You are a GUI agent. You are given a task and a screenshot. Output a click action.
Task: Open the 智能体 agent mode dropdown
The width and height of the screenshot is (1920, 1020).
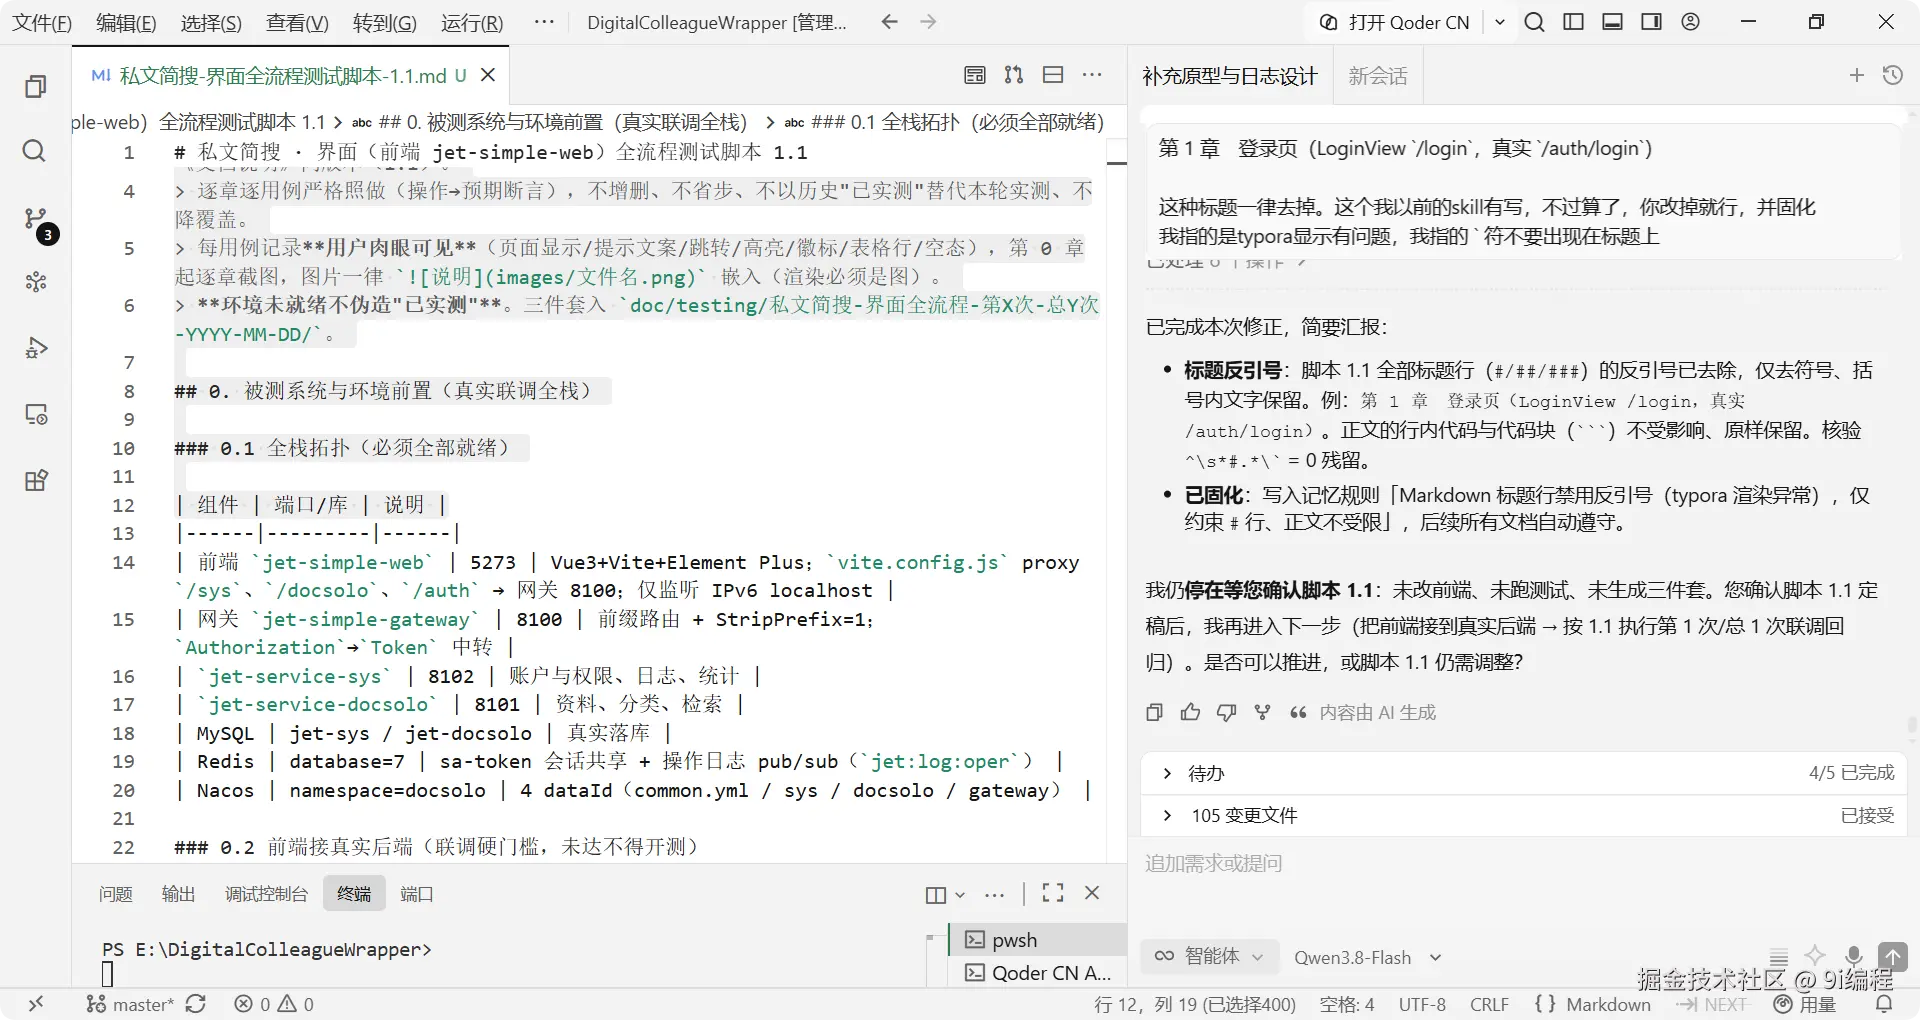[x=1208, y=956]
